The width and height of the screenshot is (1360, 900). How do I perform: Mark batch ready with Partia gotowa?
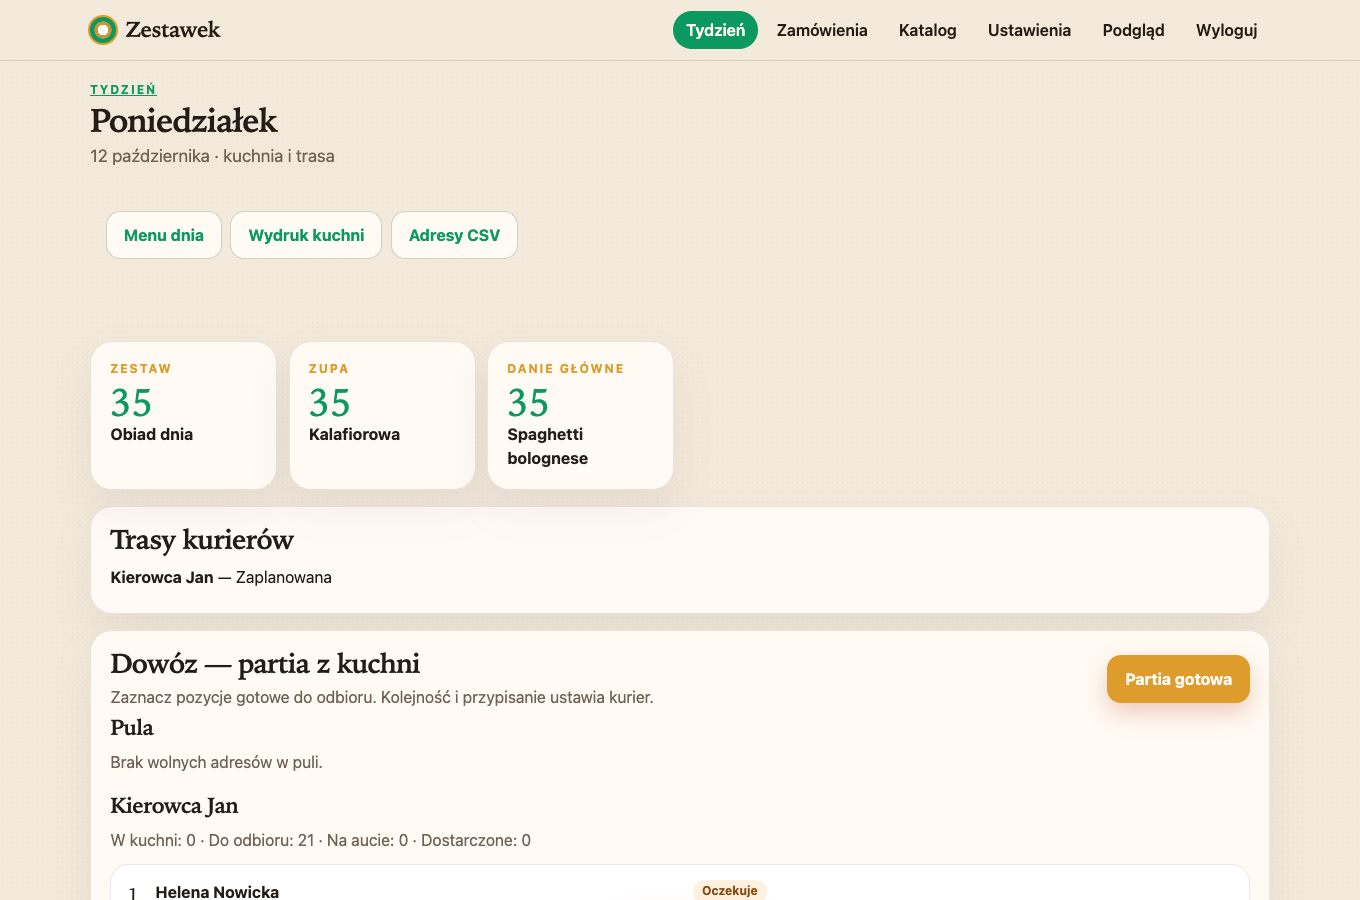click(x=1178, y=679)
